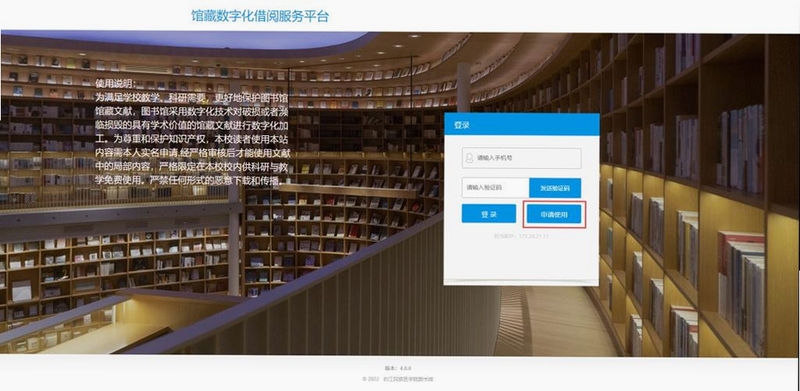Focus the verification code input field
Viewport: 800px width, 391px height.
coord(495,188)
